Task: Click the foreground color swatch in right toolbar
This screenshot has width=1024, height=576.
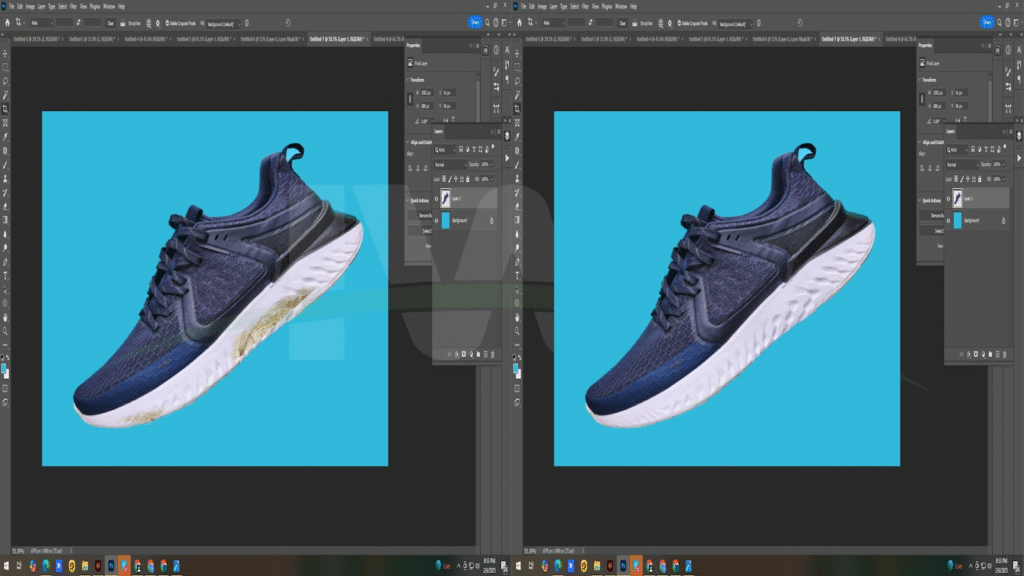Action: coord(516,368)
